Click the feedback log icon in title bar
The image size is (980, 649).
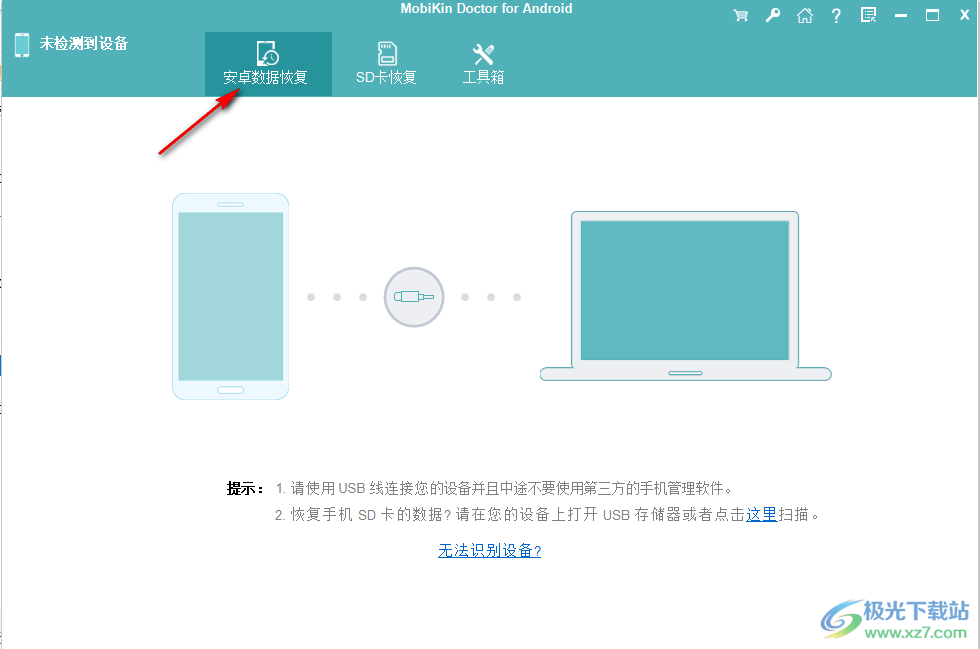point(868,15)
